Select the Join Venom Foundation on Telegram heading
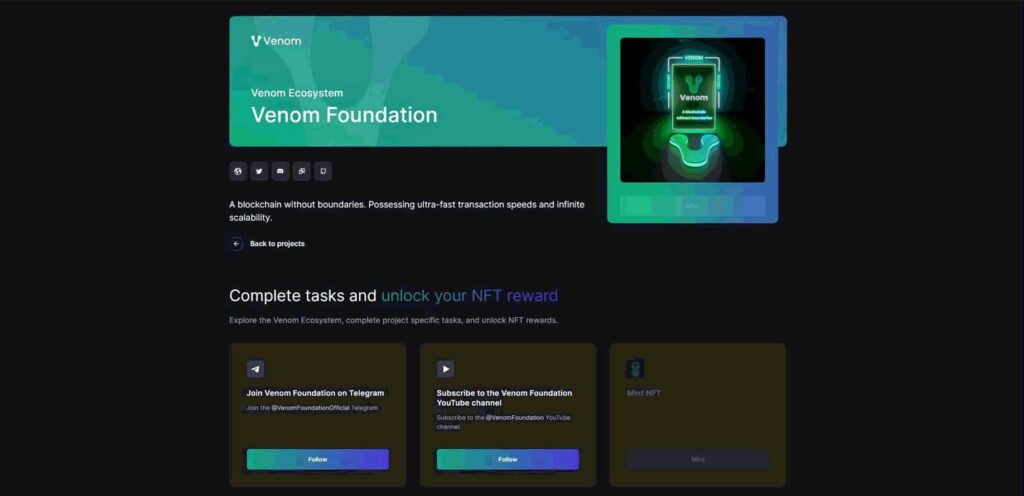This screenshot has height=496, width=1024. coord(315,393)
